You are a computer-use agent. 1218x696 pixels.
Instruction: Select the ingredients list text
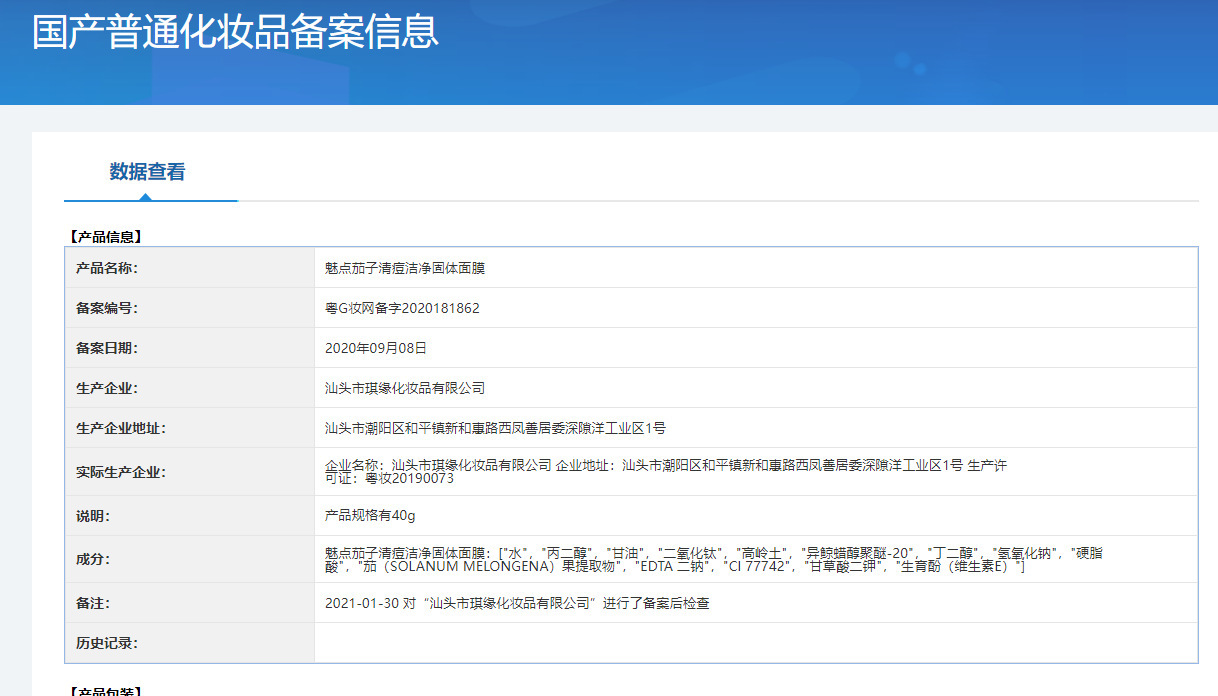click(714, 559)
